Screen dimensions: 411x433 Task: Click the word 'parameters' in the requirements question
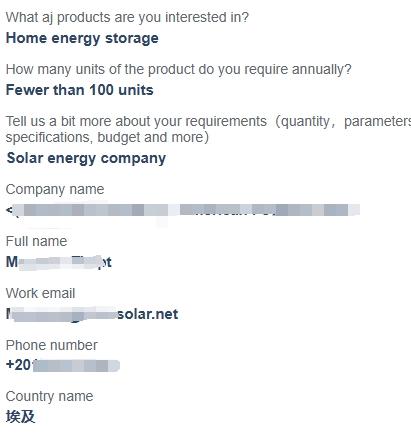click(377, 121)
